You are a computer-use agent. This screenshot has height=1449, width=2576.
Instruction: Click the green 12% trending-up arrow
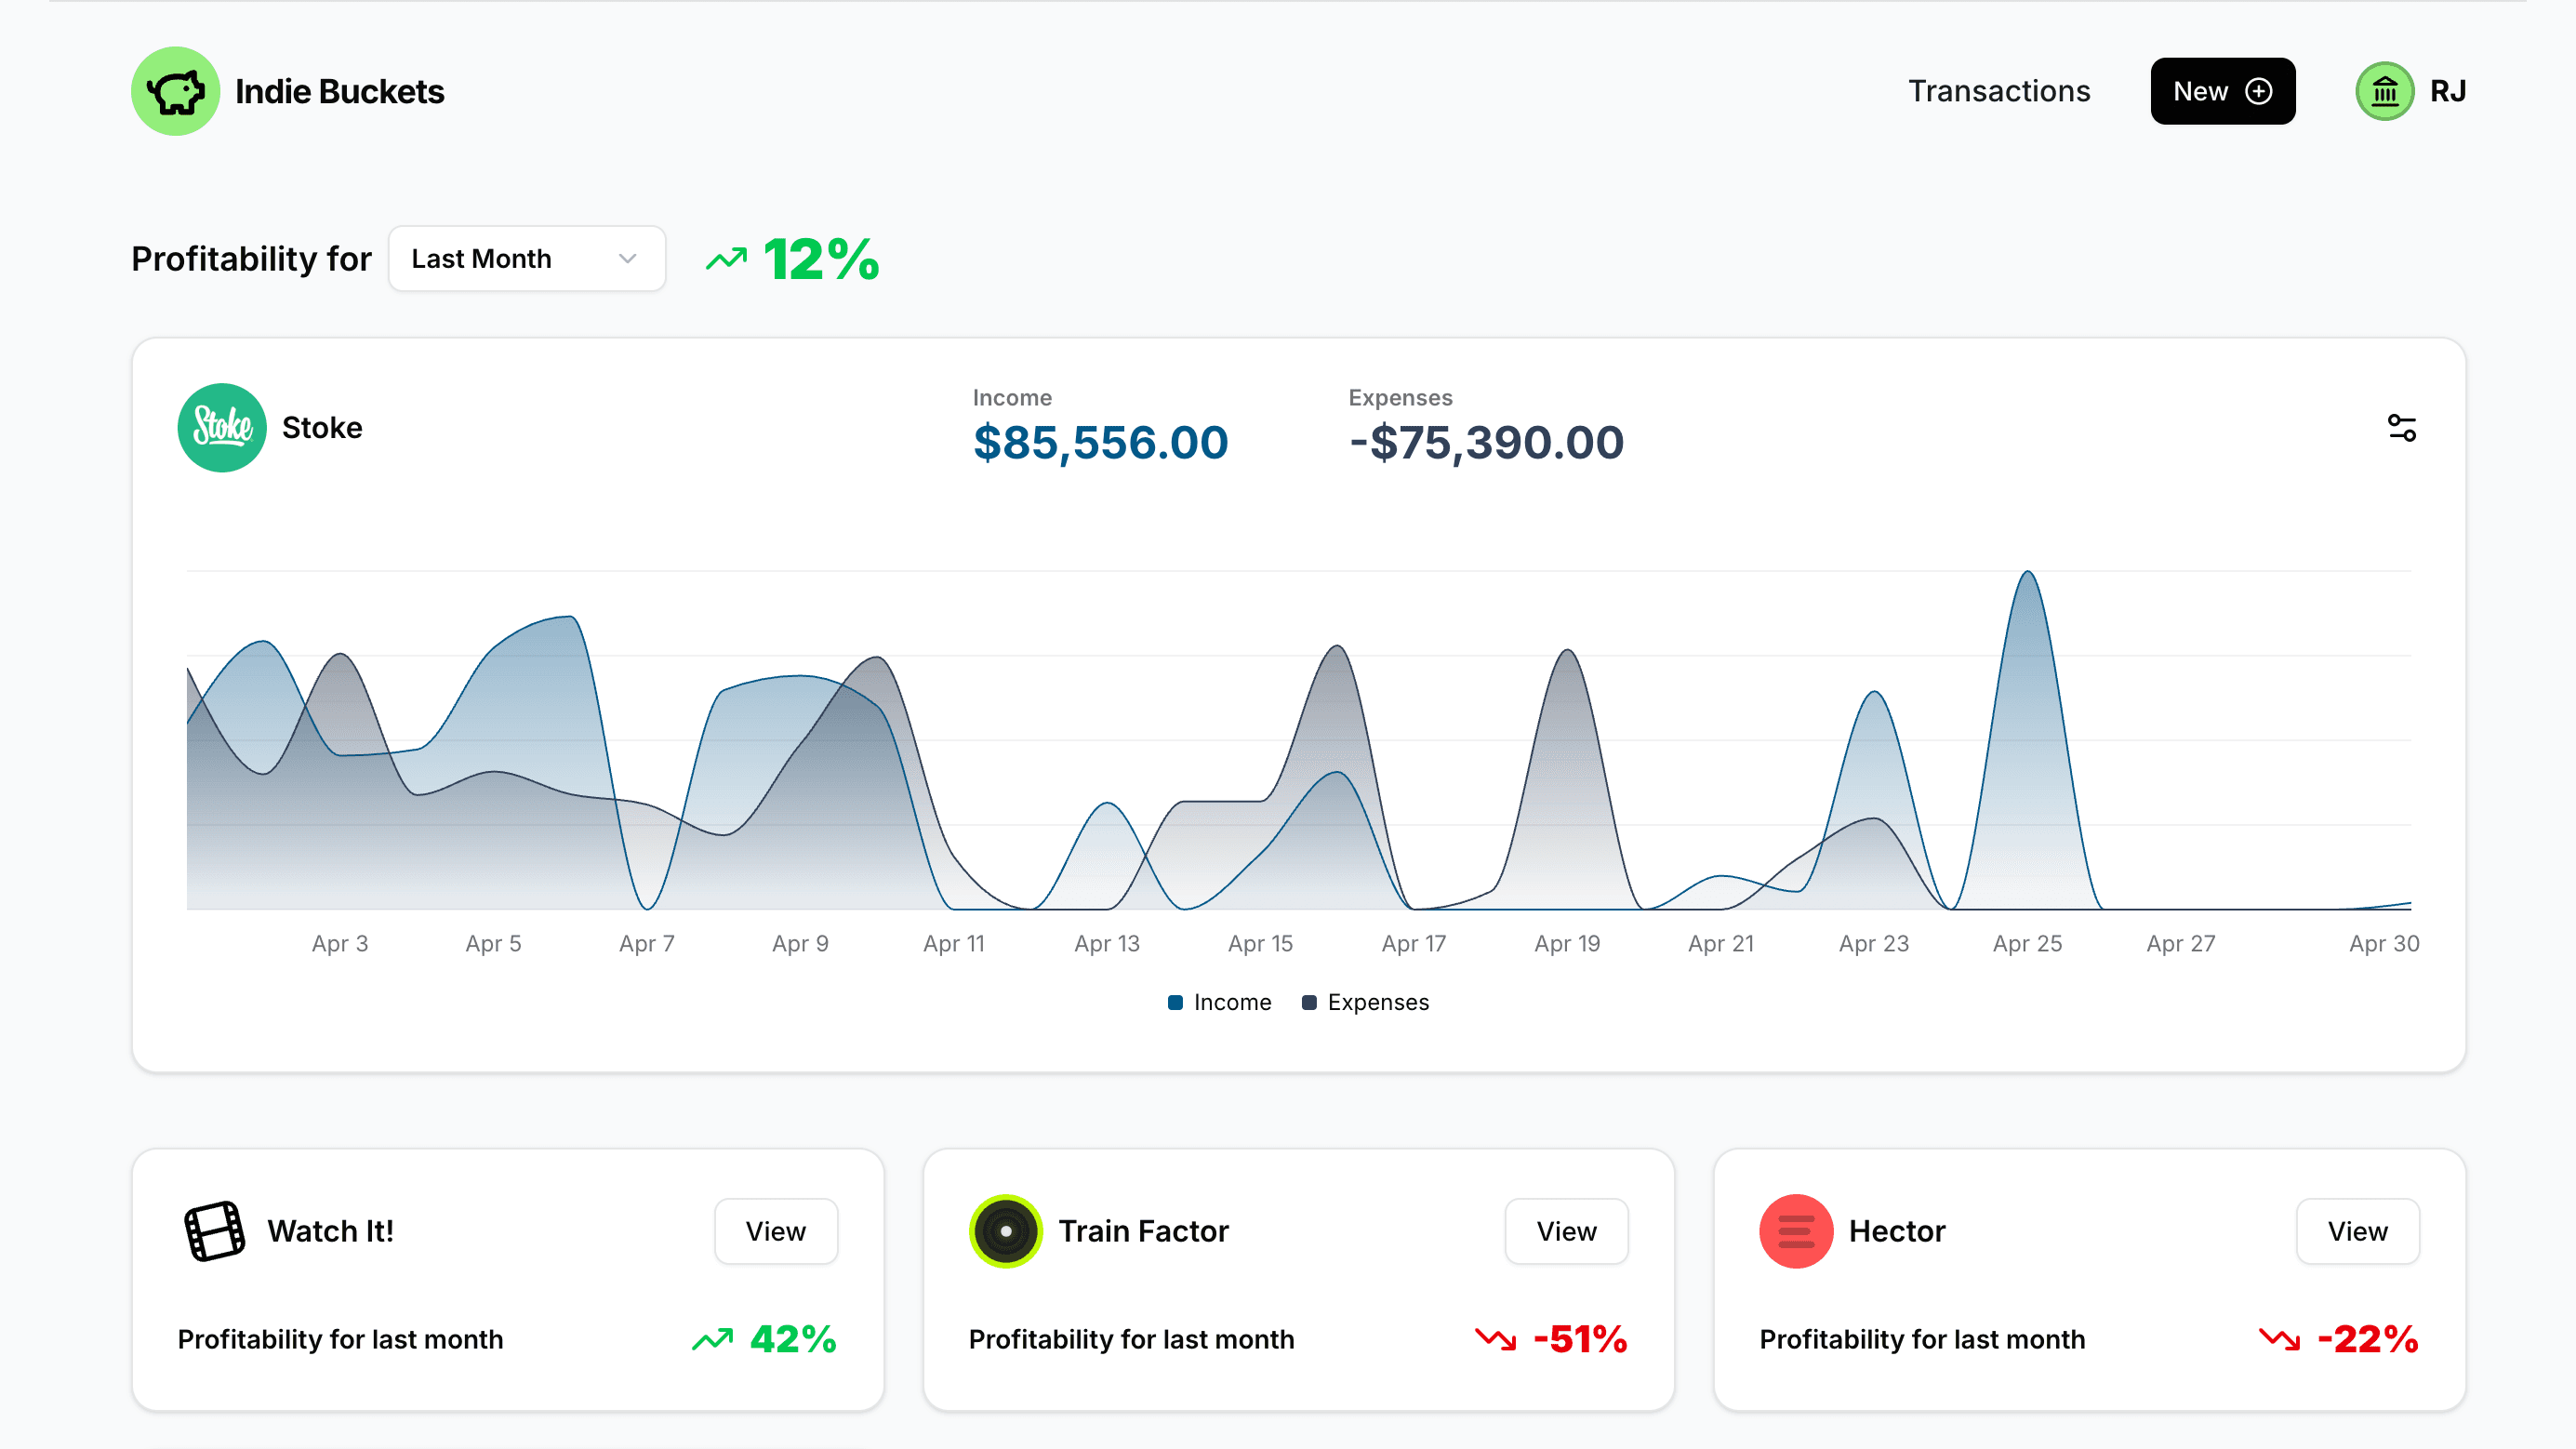tap(726, 259)
